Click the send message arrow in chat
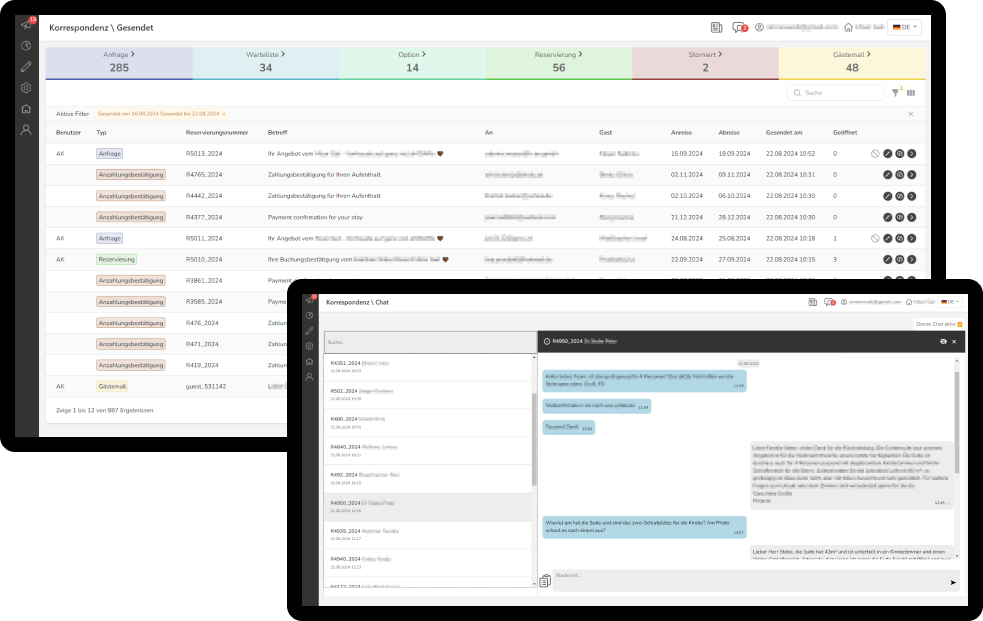This screenshot has width=983, height=621. coord(952,581)
